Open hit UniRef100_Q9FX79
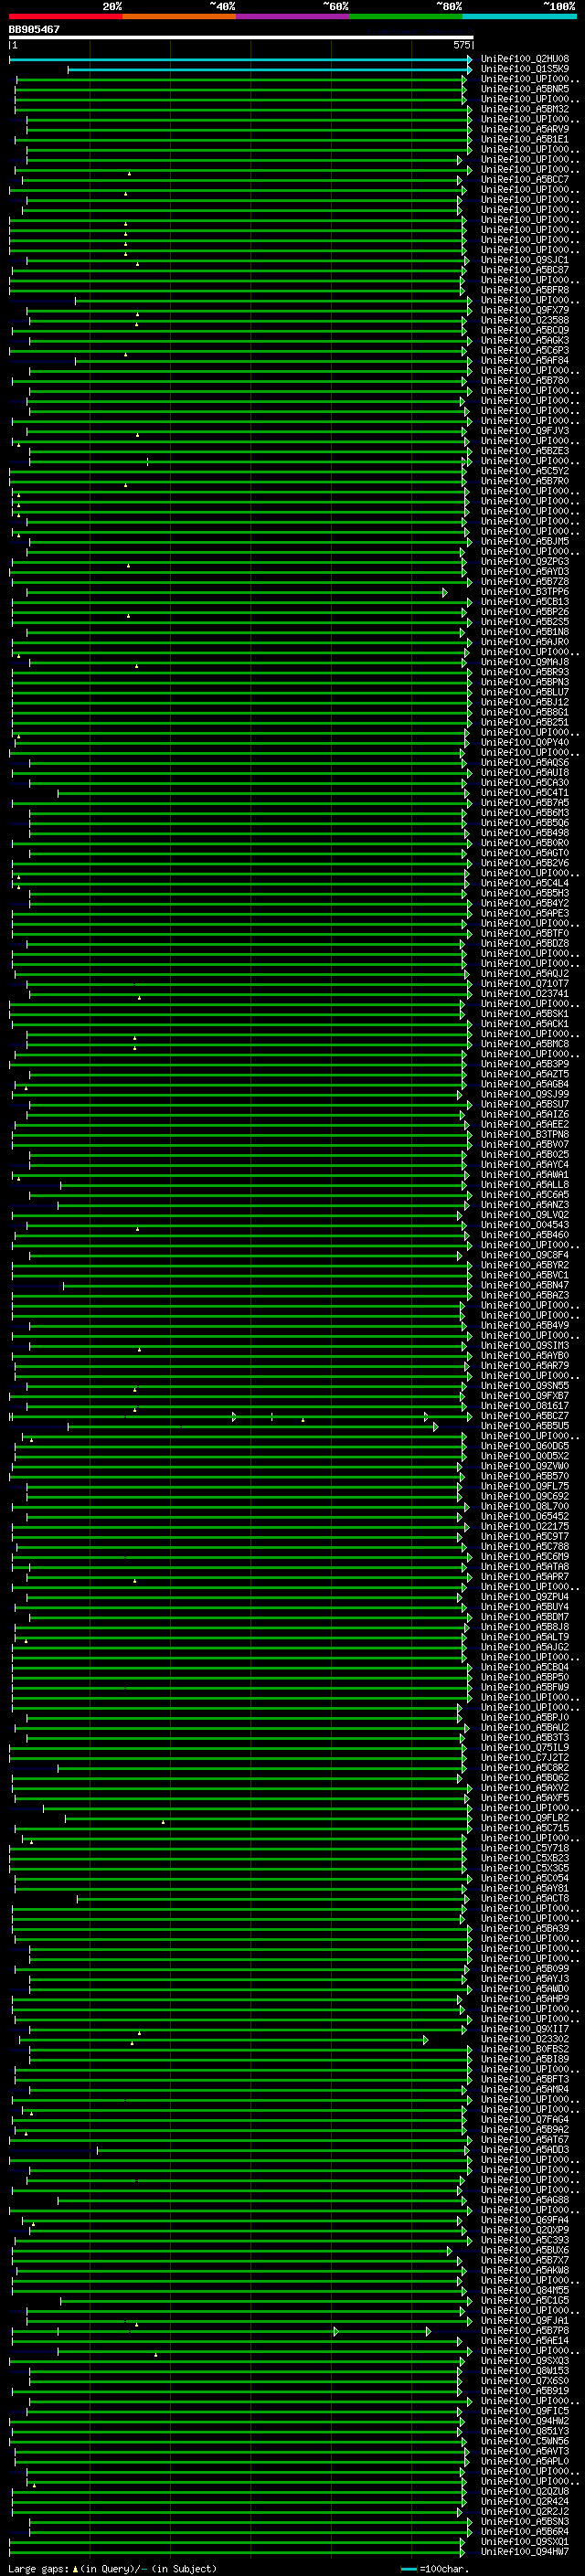The image size is (585, 2576). click(525, 310)
